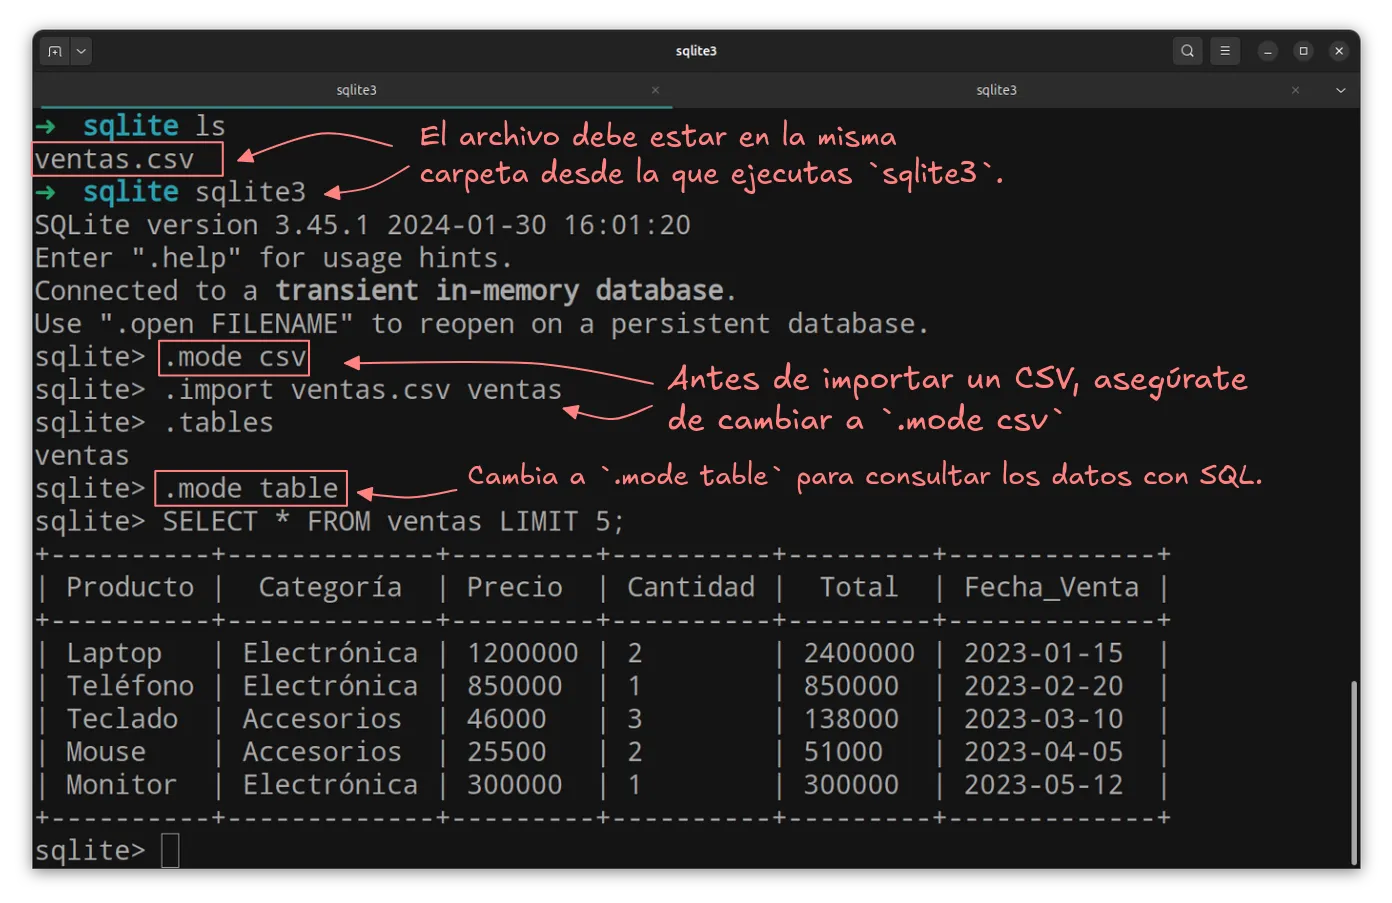This screenshot has width=1392, height=903.
Task: Maximize the sqlite3 terminal window
Action: (x=1303, y=51)
